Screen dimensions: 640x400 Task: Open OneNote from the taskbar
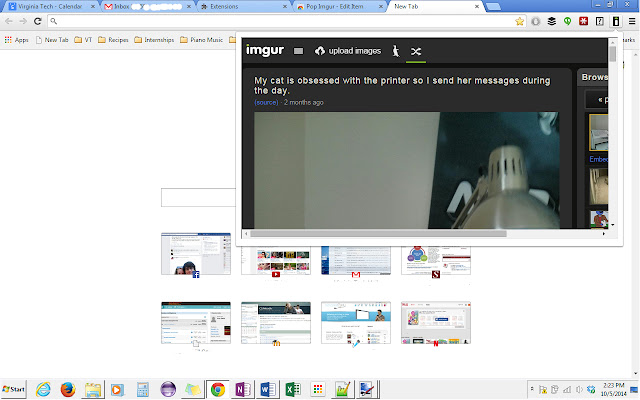pos(243,389)
